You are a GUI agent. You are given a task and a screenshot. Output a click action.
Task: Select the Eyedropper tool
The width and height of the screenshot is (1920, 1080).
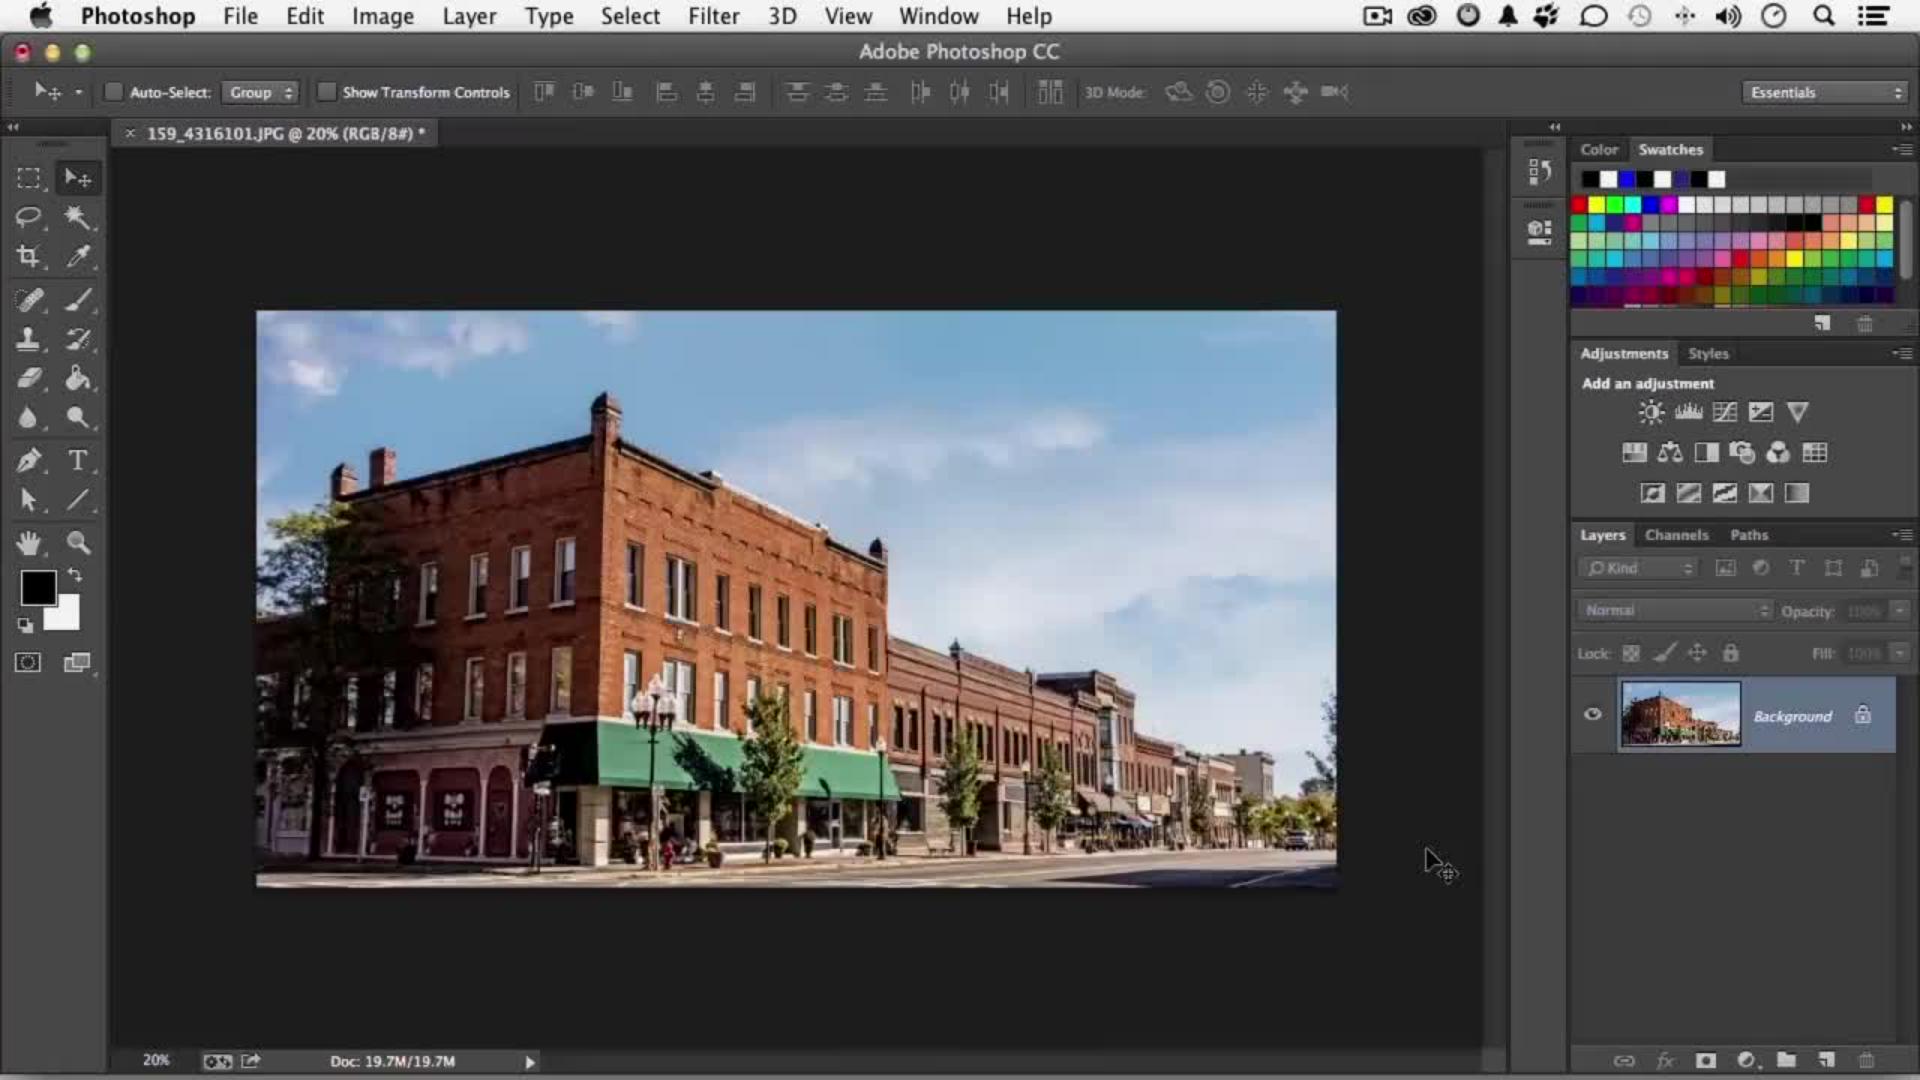[77, 256]
